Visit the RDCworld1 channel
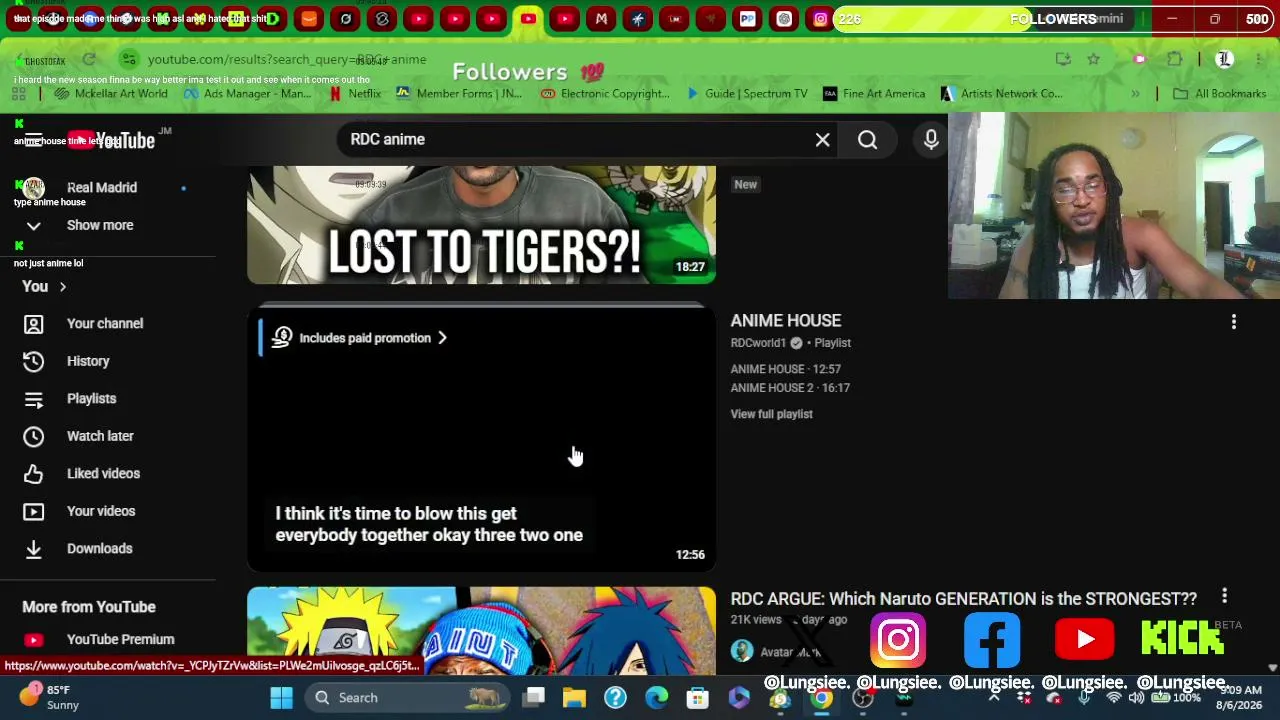This screenshot has width=1280, height=720. click(758, 343)
